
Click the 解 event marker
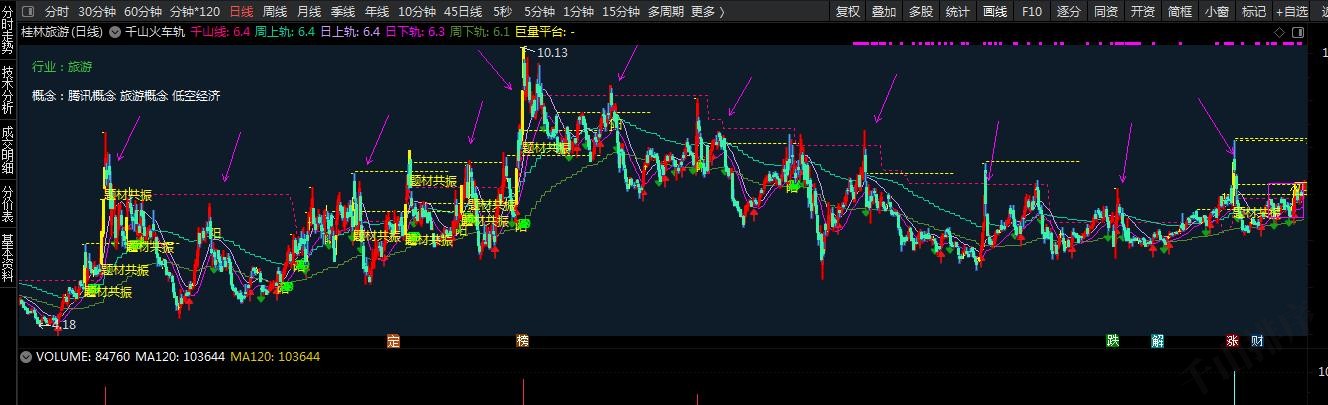tap(1157, 341)
